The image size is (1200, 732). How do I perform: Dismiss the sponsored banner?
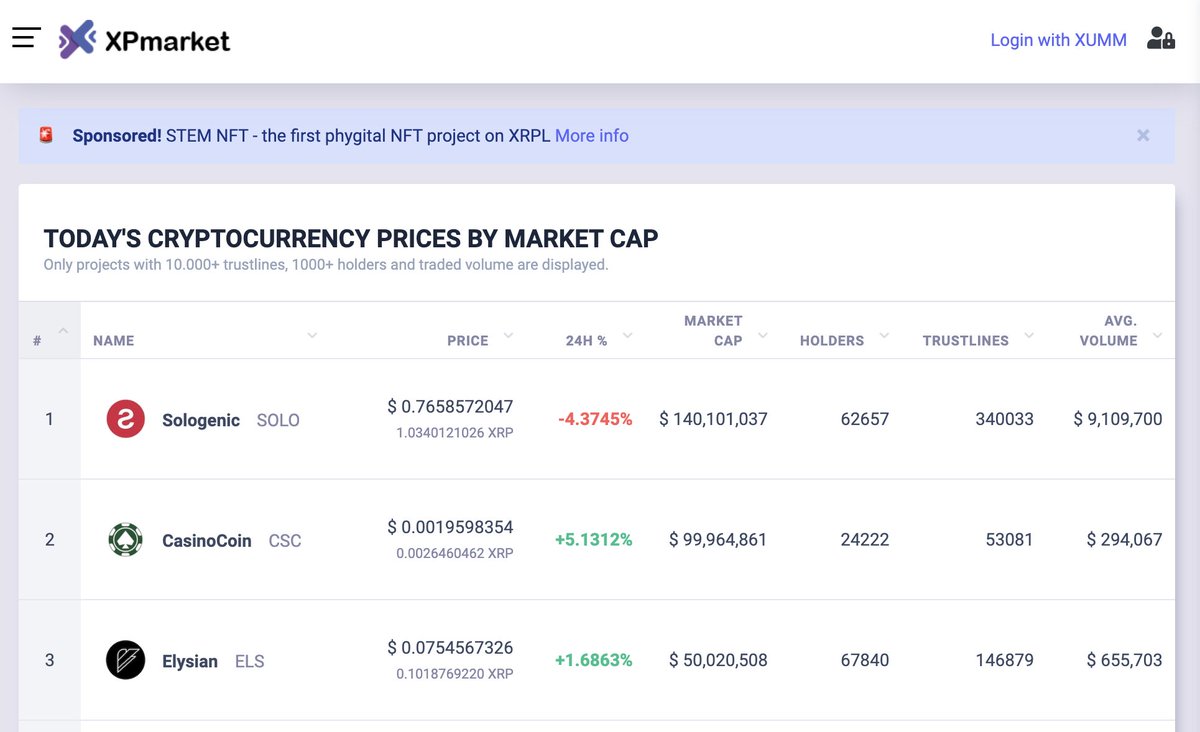(1143, 135)
